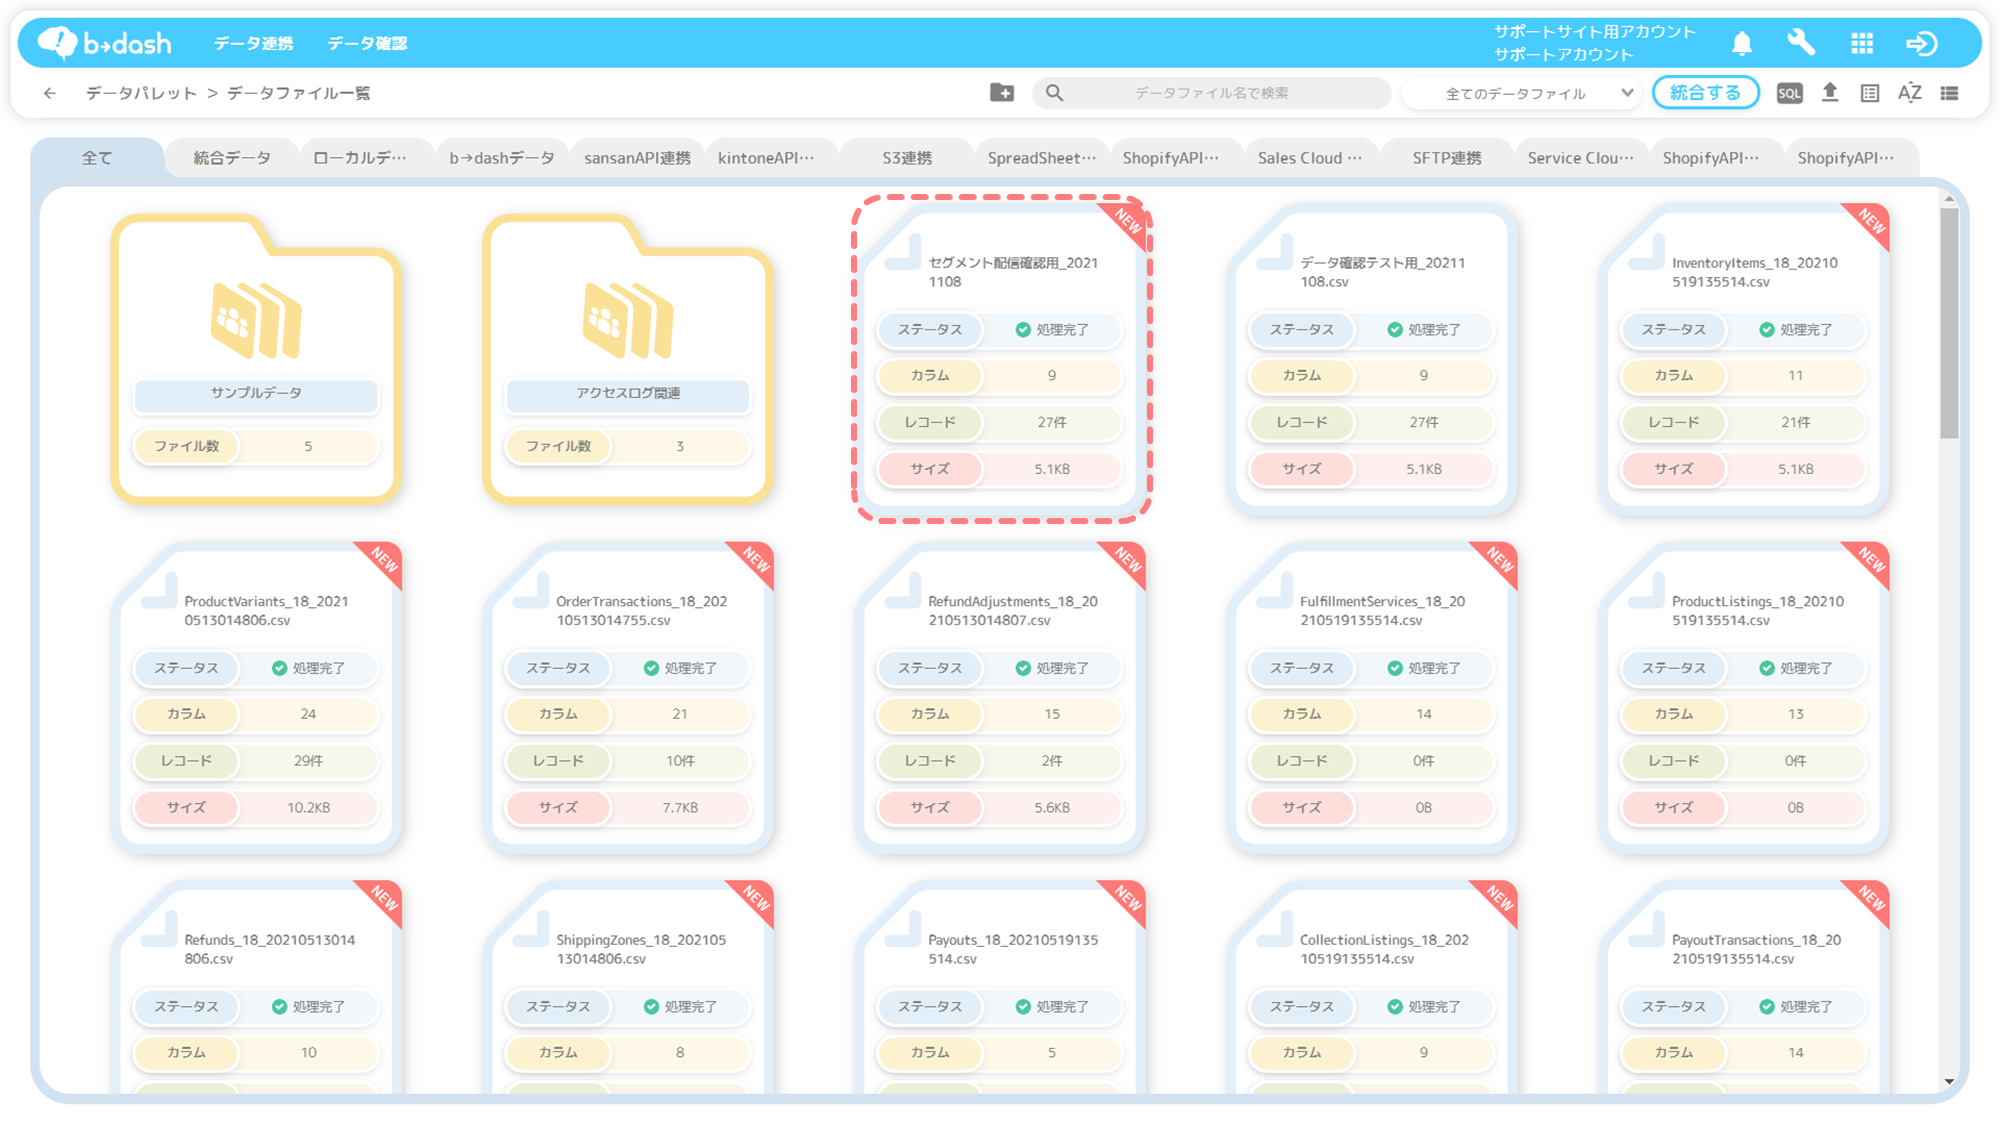Open the wrench settings icon
Screen dimensions: 2000x1125
tap(1801, 43)
